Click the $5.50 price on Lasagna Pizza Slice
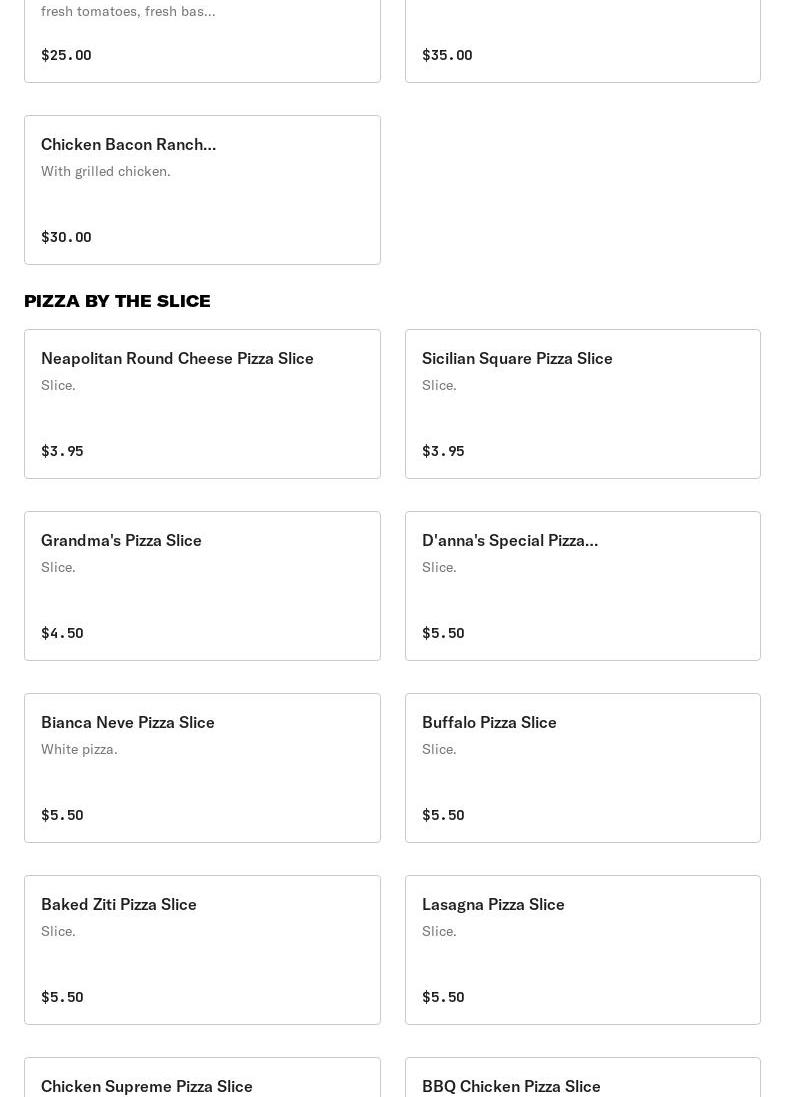785x1097 pixels. coord(443,997)
